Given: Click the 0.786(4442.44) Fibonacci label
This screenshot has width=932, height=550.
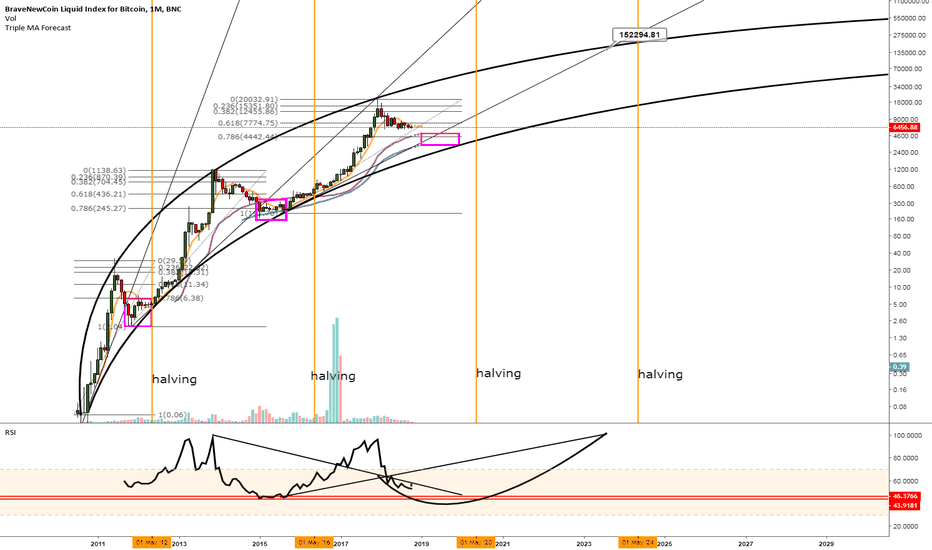Looking at the screenshot, I should coord(248,137).
